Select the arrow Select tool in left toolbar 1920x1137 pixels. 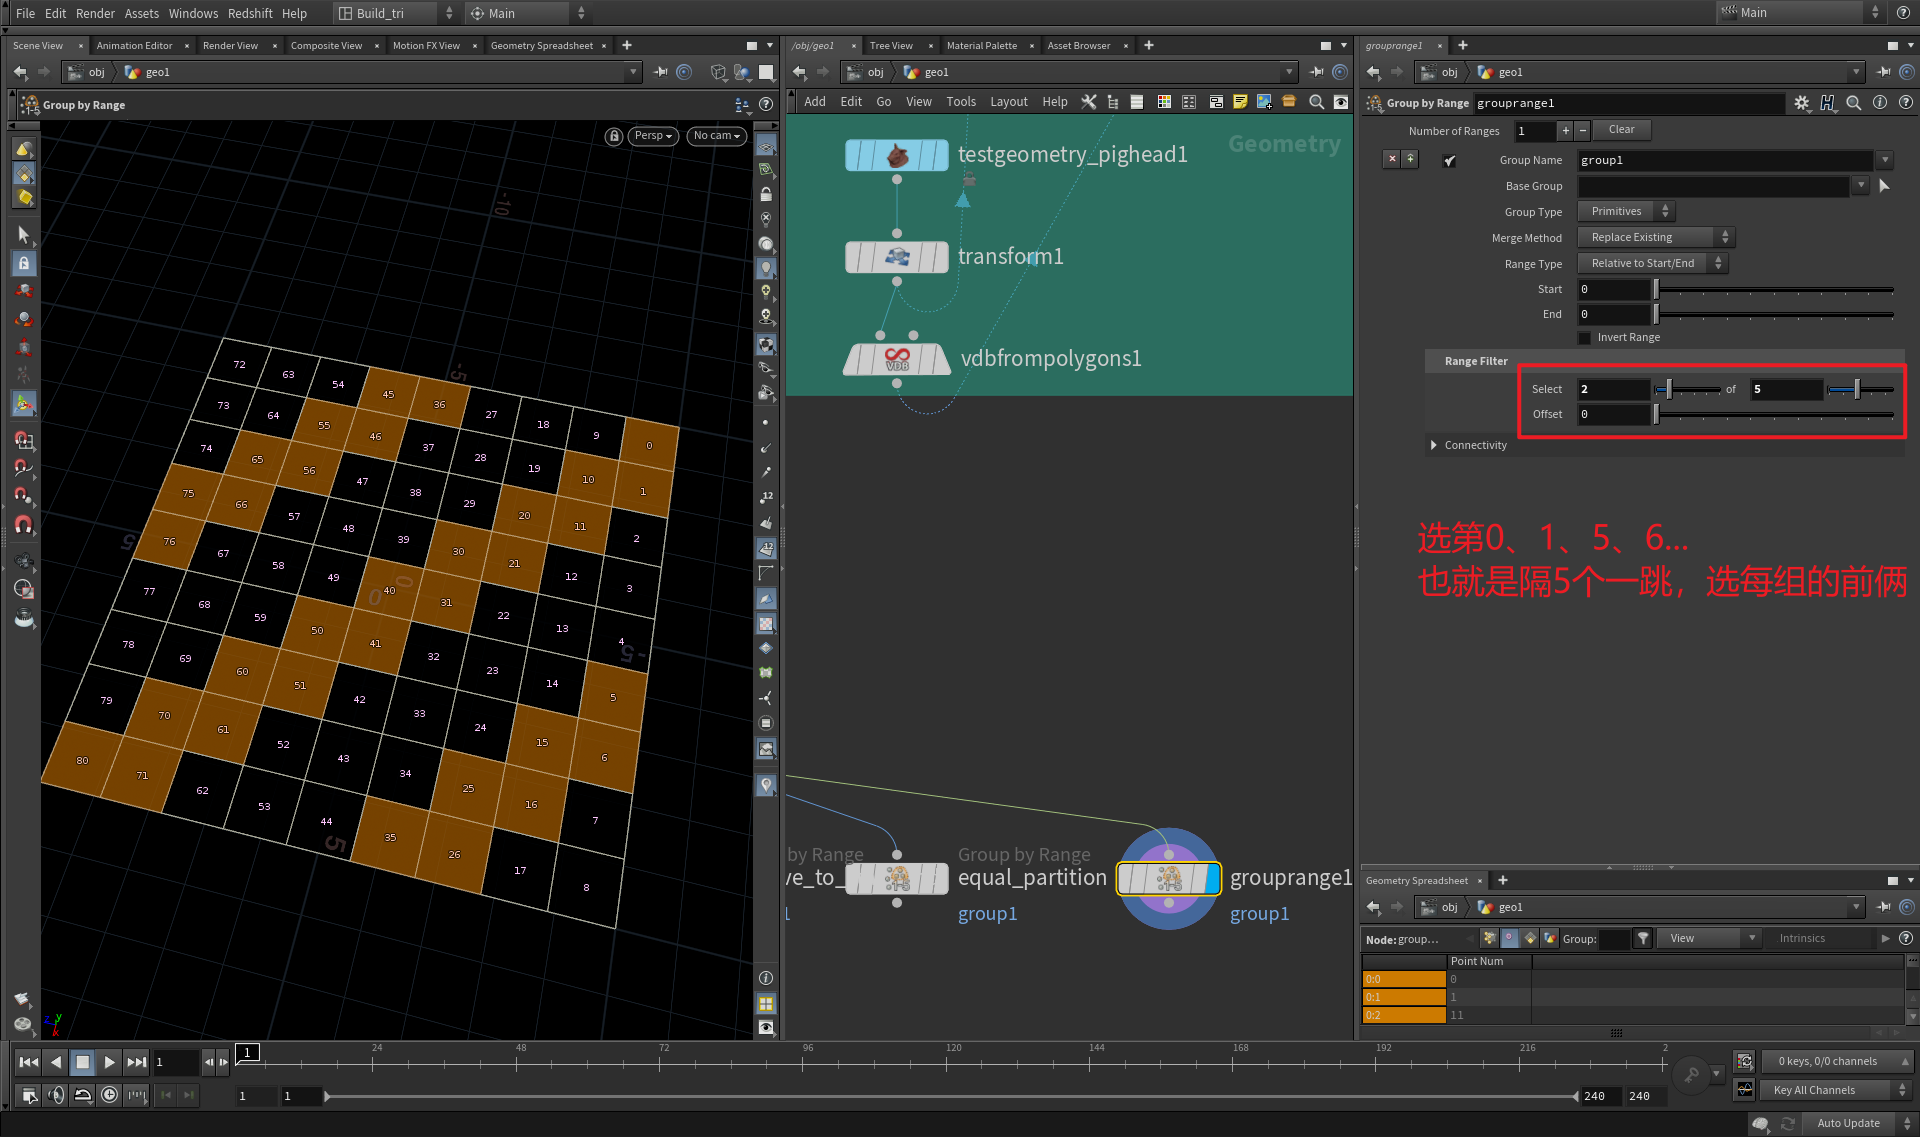(x=24, y=235)
